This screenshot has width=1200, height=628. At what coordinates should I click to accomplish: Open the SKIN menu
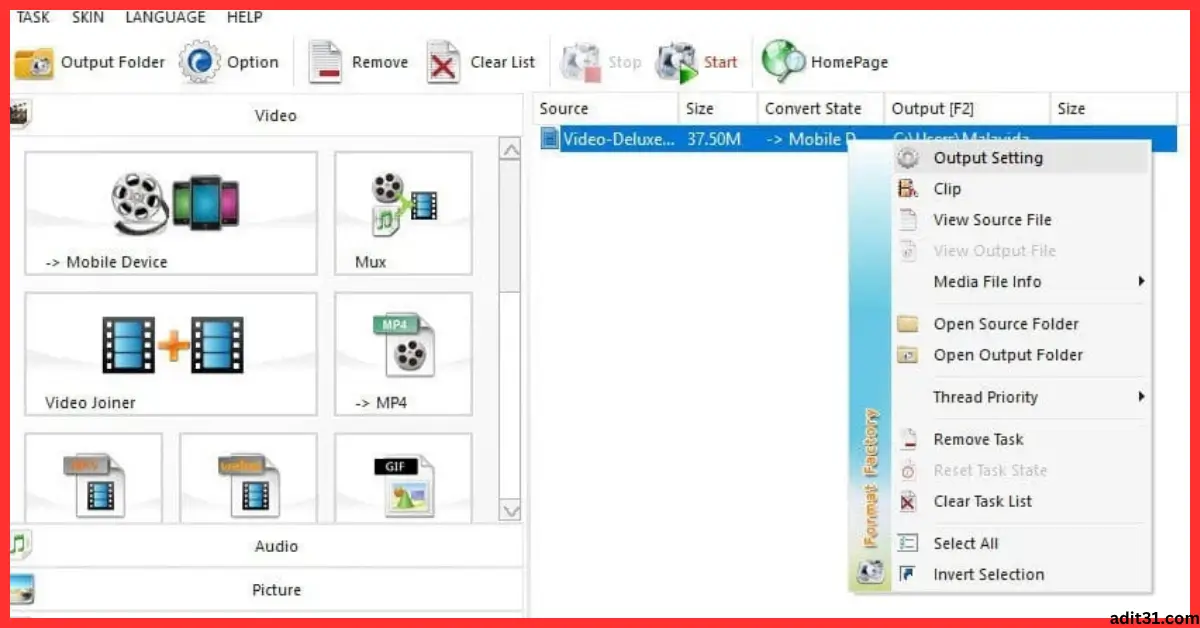[88, 17]
